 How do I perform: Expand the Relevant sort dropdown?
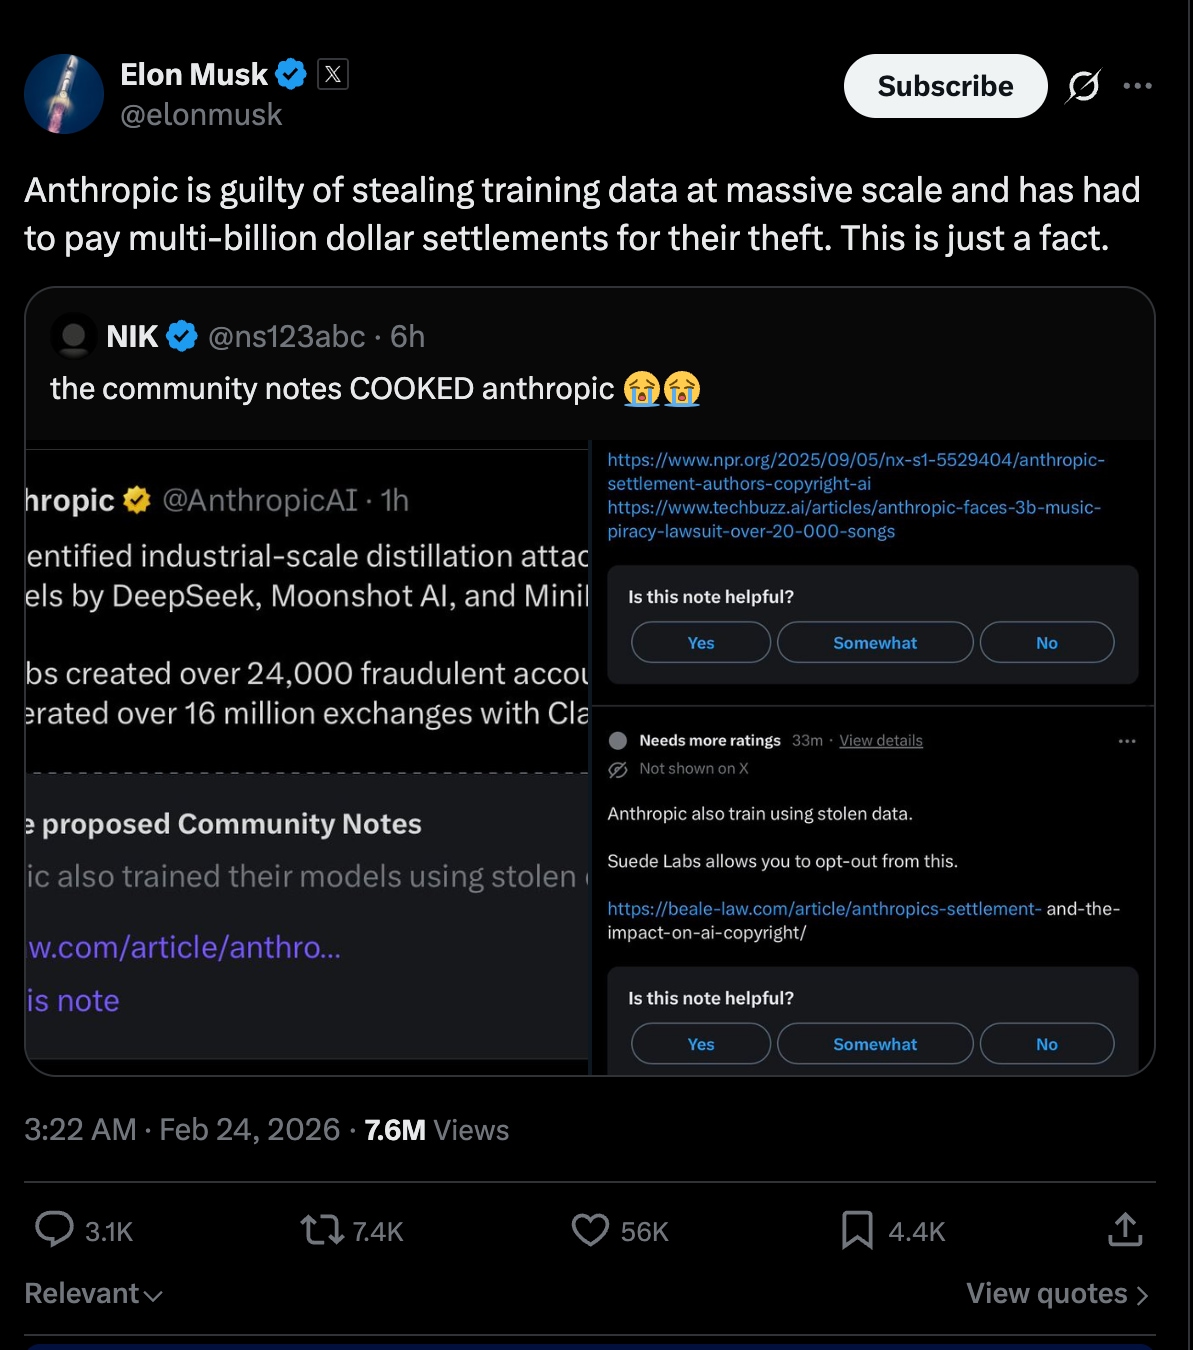pos(93,1293)
